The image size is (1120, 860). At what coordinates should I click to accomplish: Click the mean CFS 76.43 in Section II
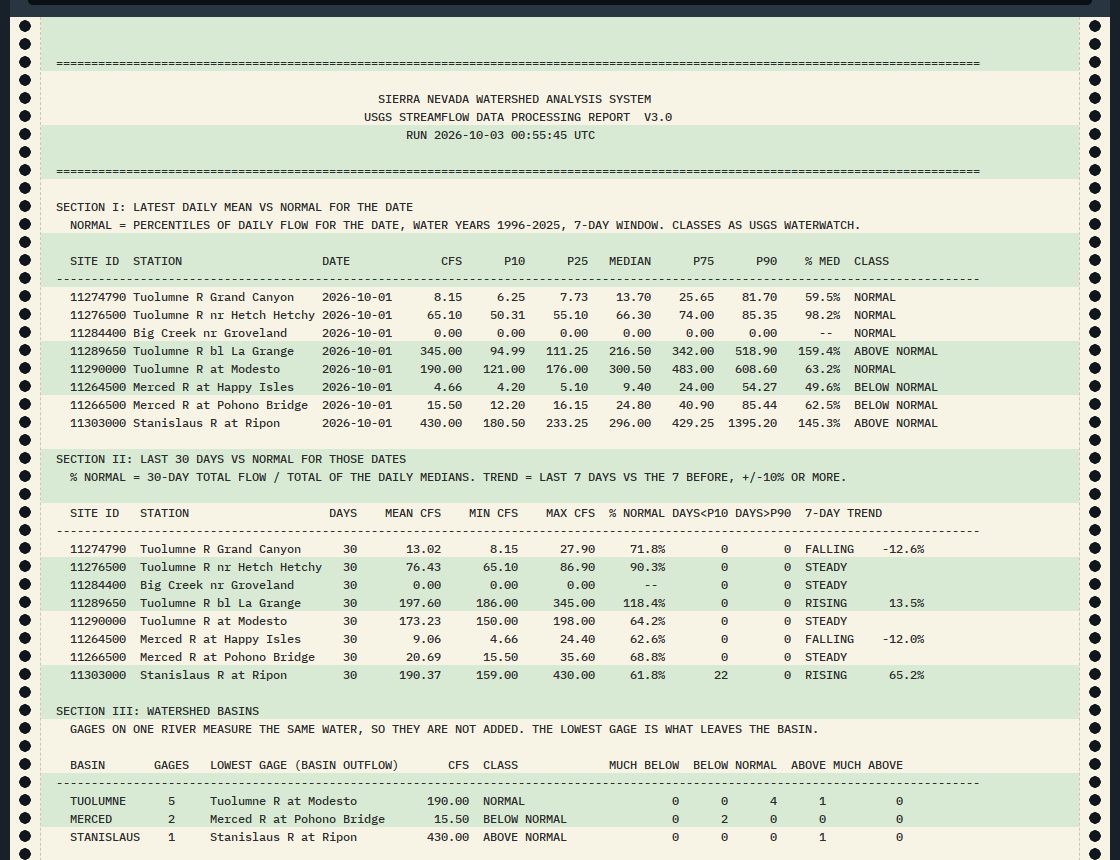[x=424, y=567]
